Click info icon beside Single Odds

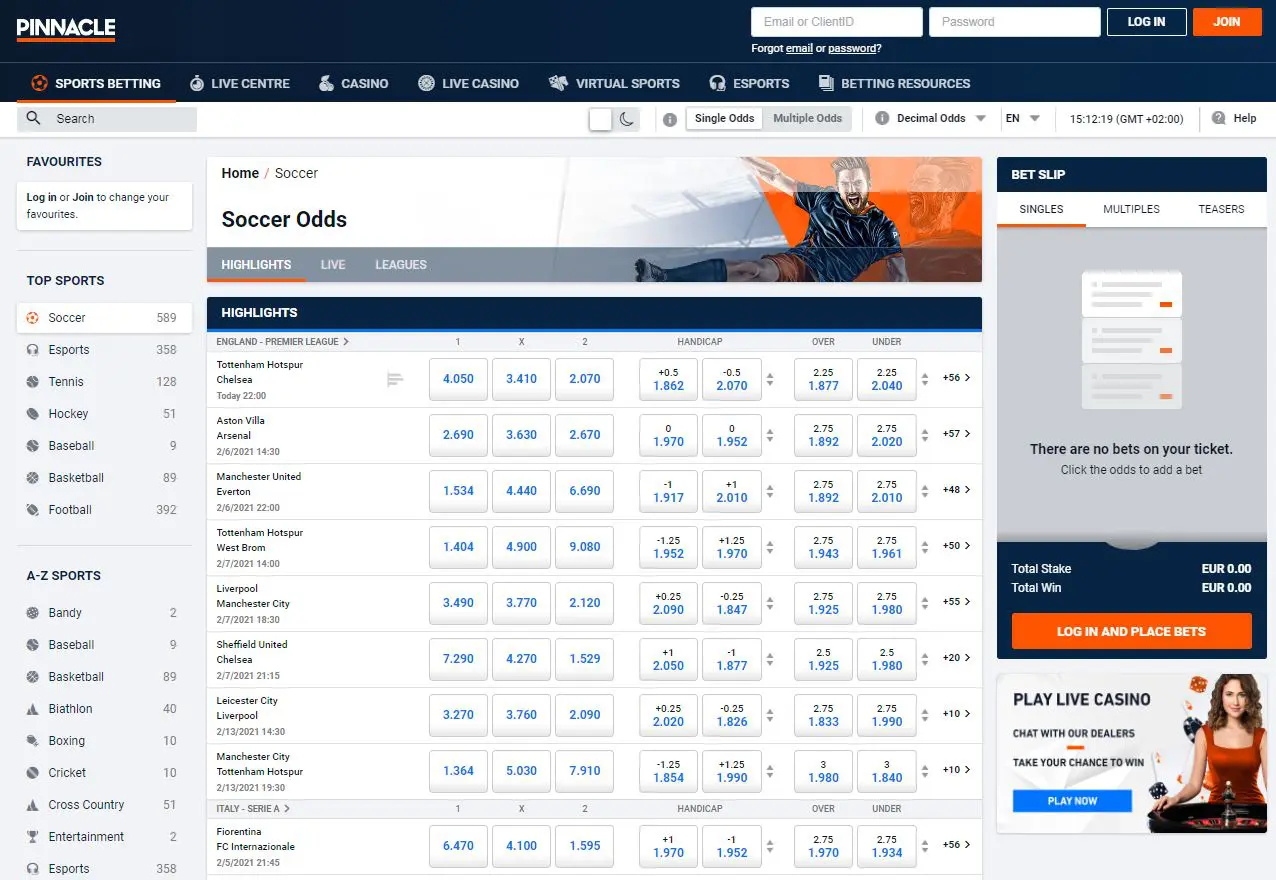tap(670, 119)
